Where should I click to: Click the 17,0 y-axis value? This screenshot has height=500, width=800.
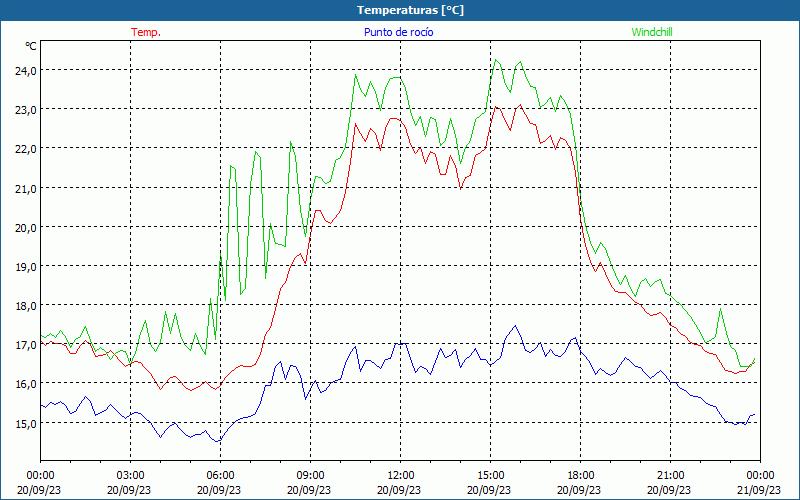coord(25,345)
